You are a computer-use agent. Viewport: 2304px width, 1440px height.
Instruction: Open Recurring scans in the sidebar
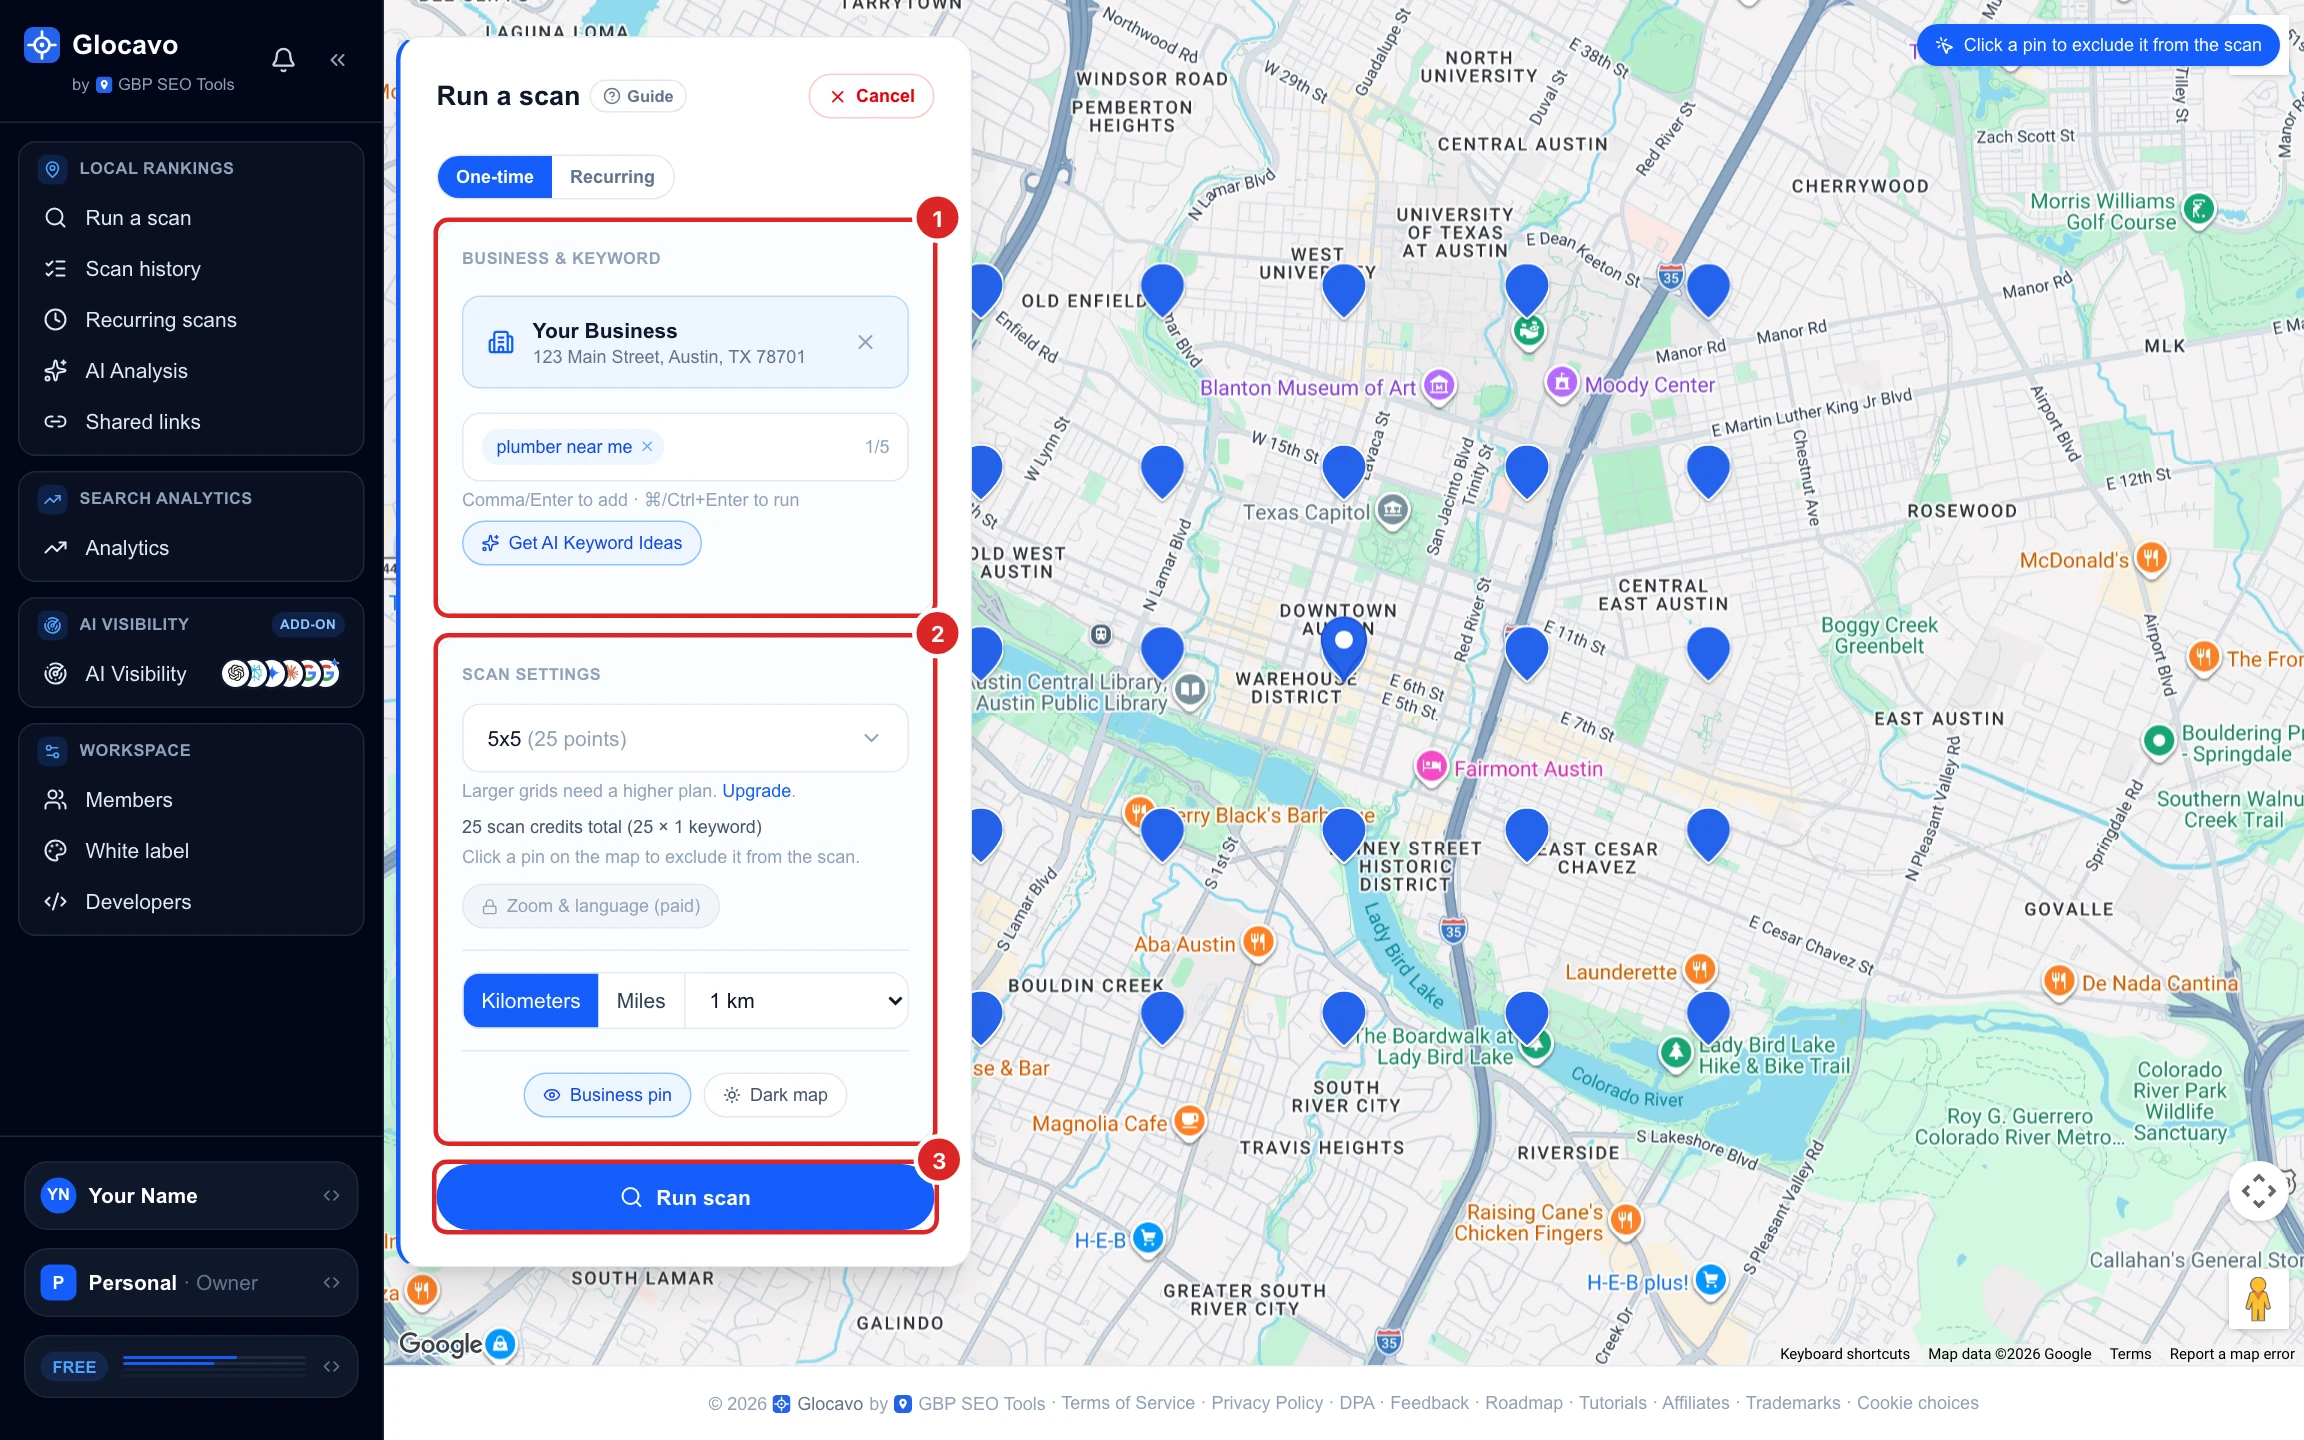click(161, 320)
